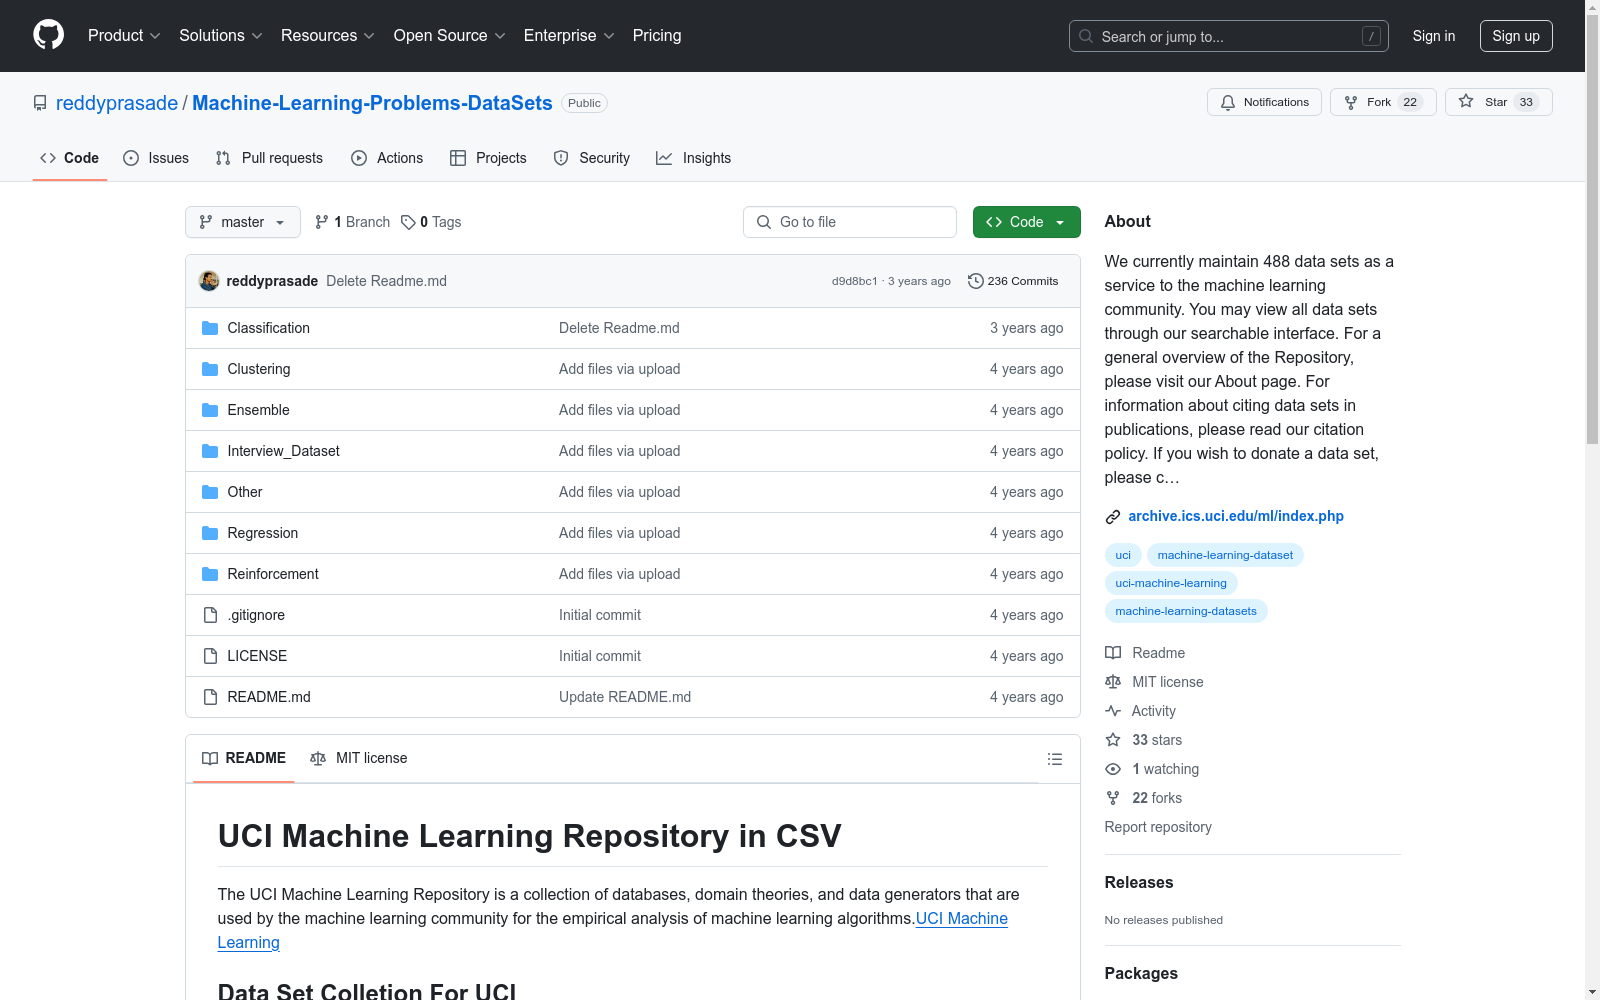Viewport: 1600px width, 1000px height.
Task: Switch to the Actions tab
Action: [x=387, y=158]
